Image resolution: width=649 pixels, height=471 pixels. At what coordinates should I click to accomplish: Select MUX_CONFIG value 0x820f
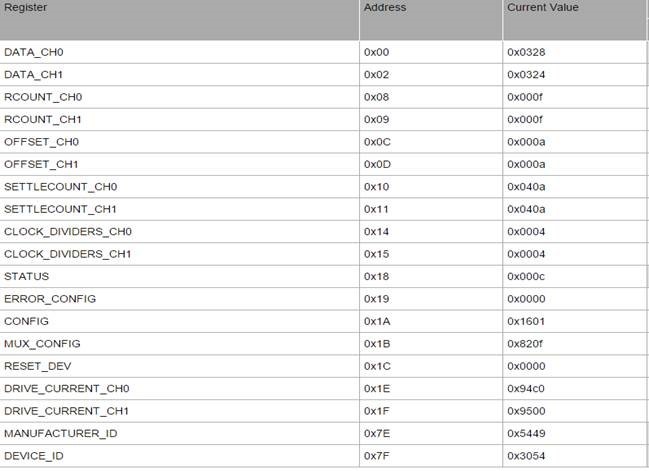tap(525, 344)
